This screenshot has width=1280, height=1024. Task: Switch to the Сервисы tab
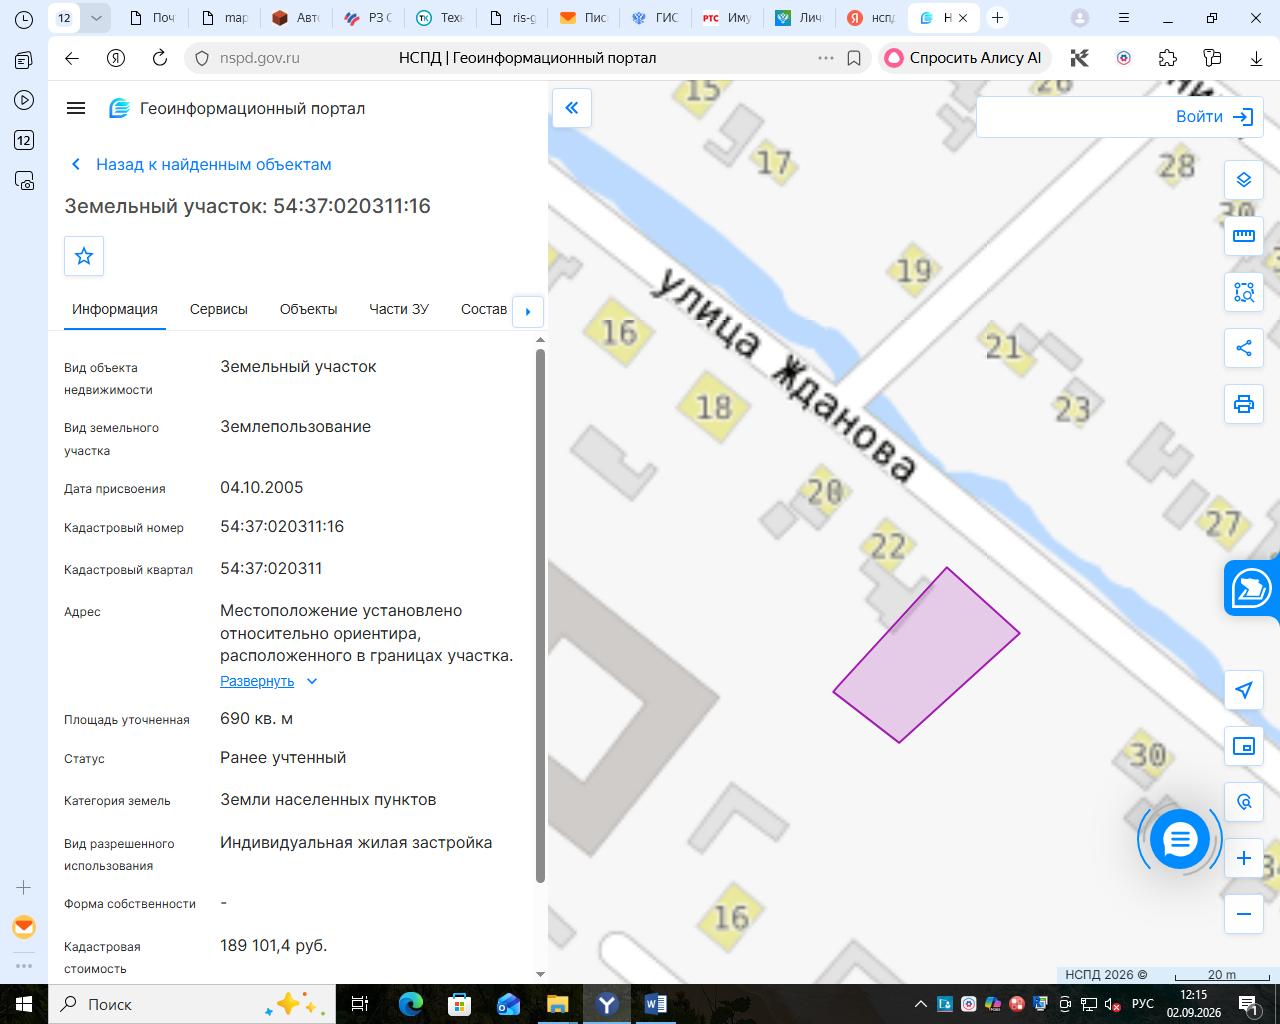(219, 309)
